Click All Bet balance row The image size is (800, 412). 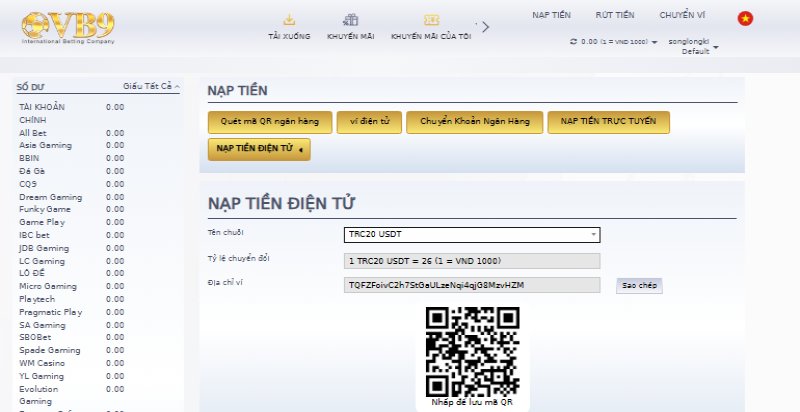click(71, 133)
